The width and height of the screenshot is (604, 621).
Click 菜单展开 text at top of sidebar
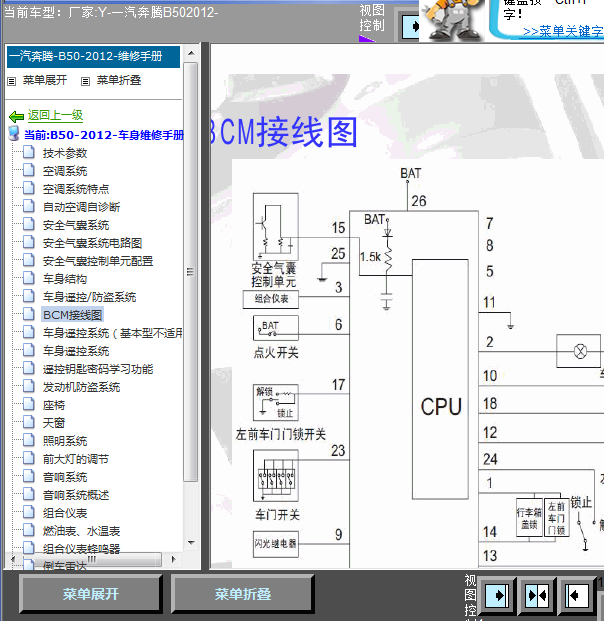pos(45,80)
